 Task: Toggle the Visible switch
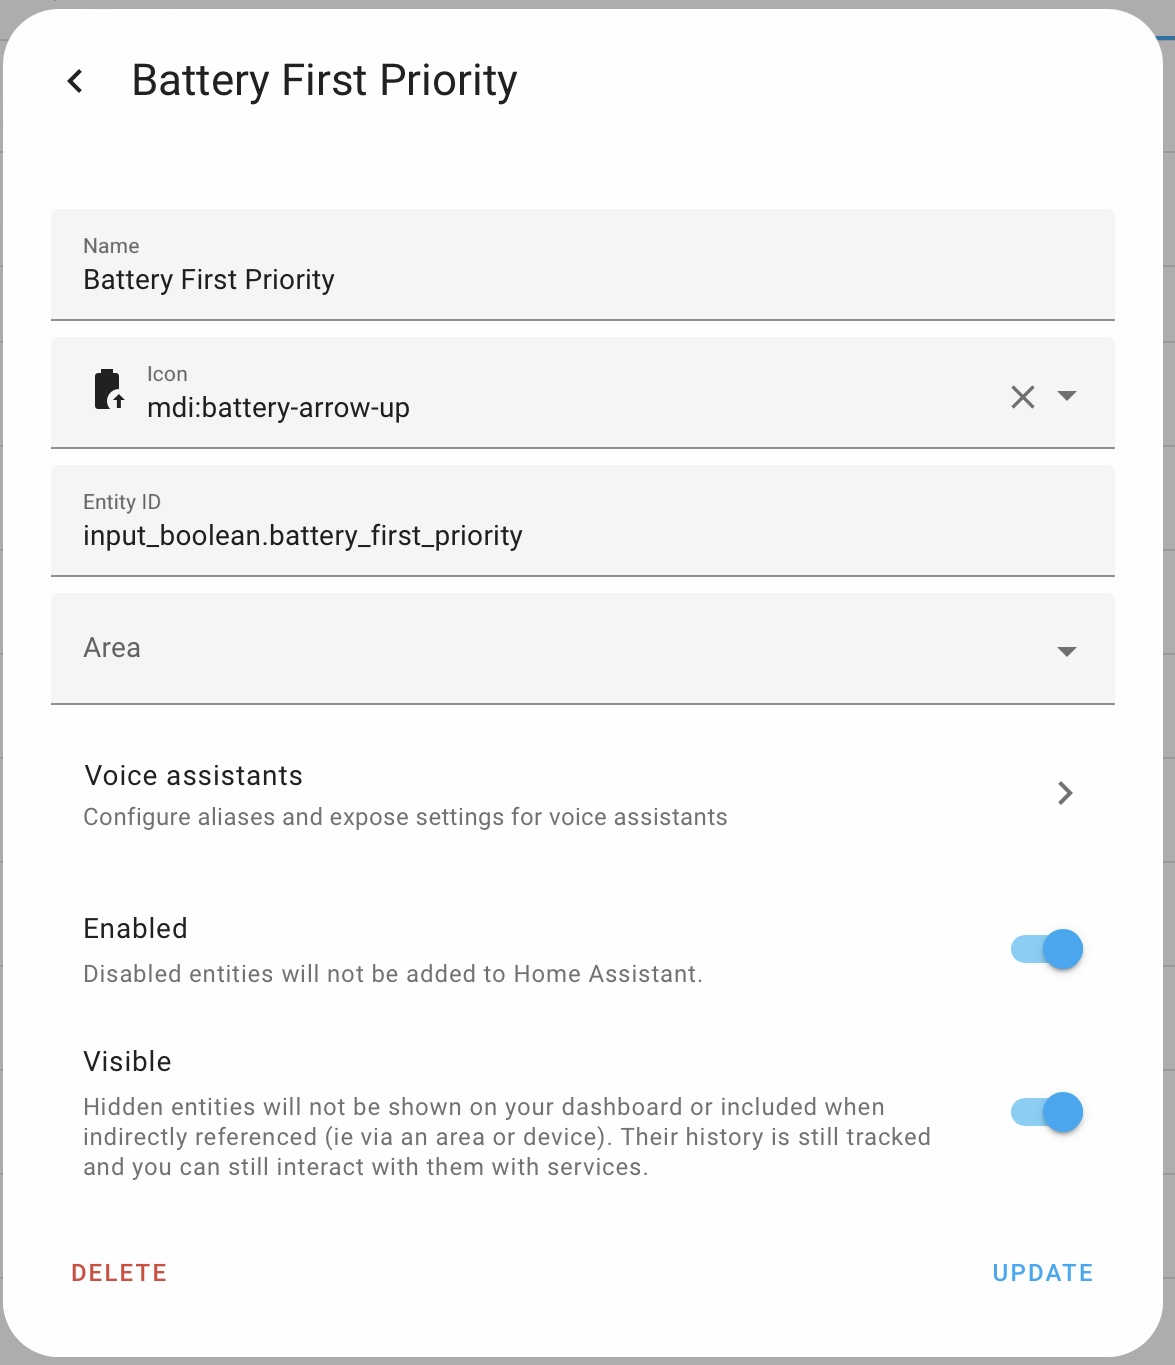click(x=1046, y=1112)
